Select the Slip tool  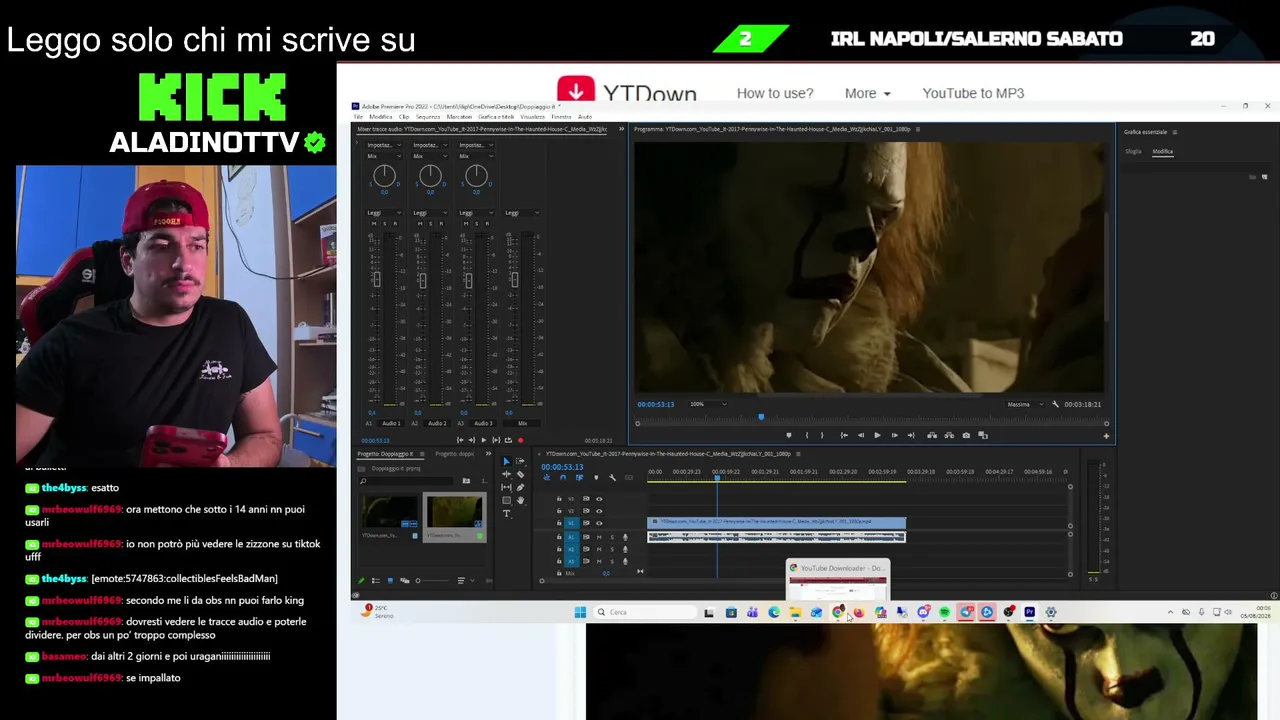pyautogui.click(x=506, y=488)
